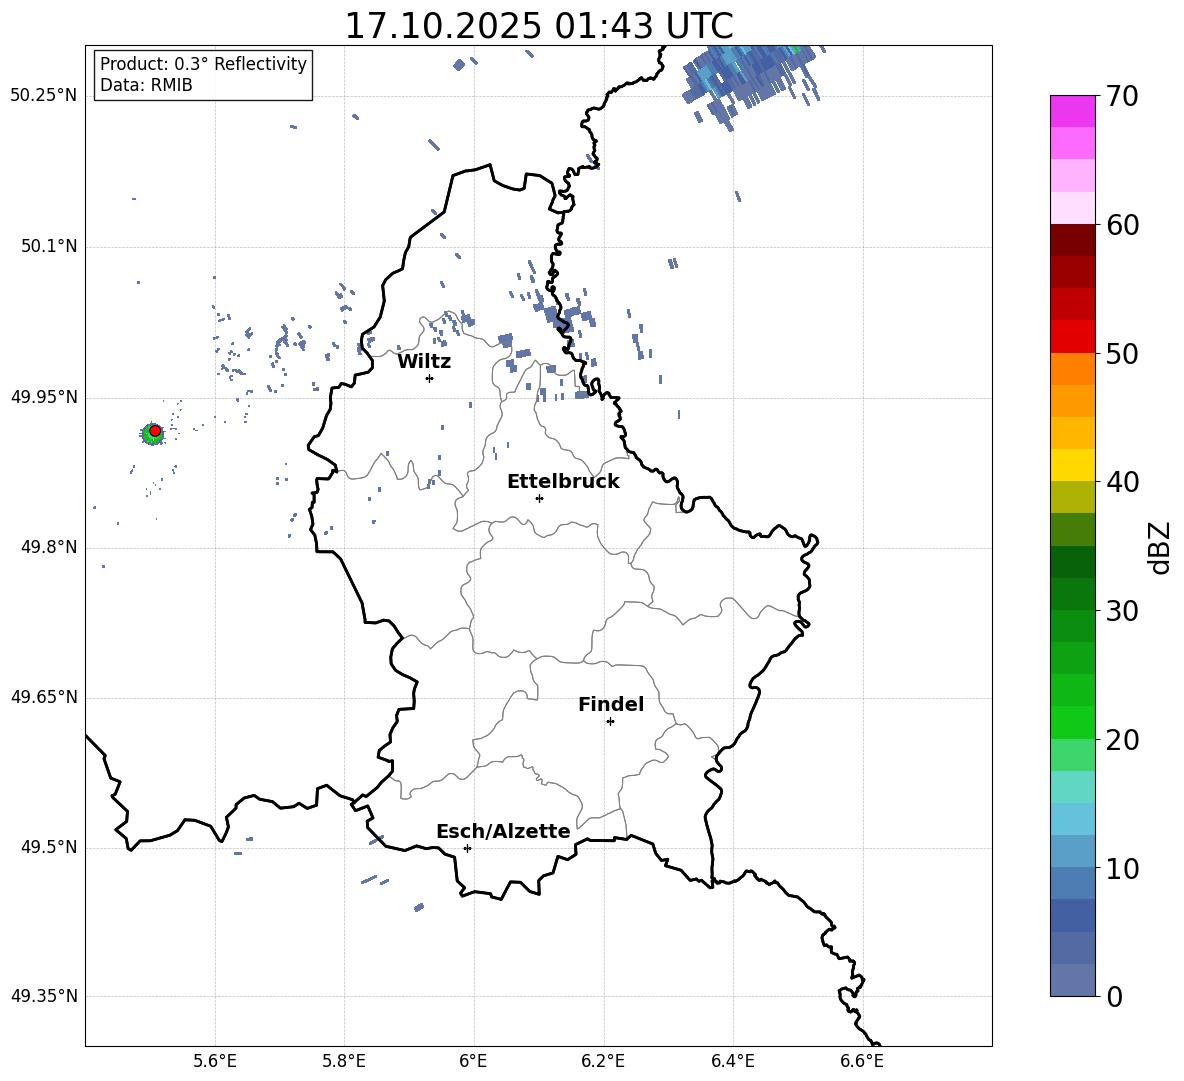Image resolution: width=1184 pixels, height=1081 pixels.
Task: Click the colorbar tick label 20
Action: coord(1122,740)
